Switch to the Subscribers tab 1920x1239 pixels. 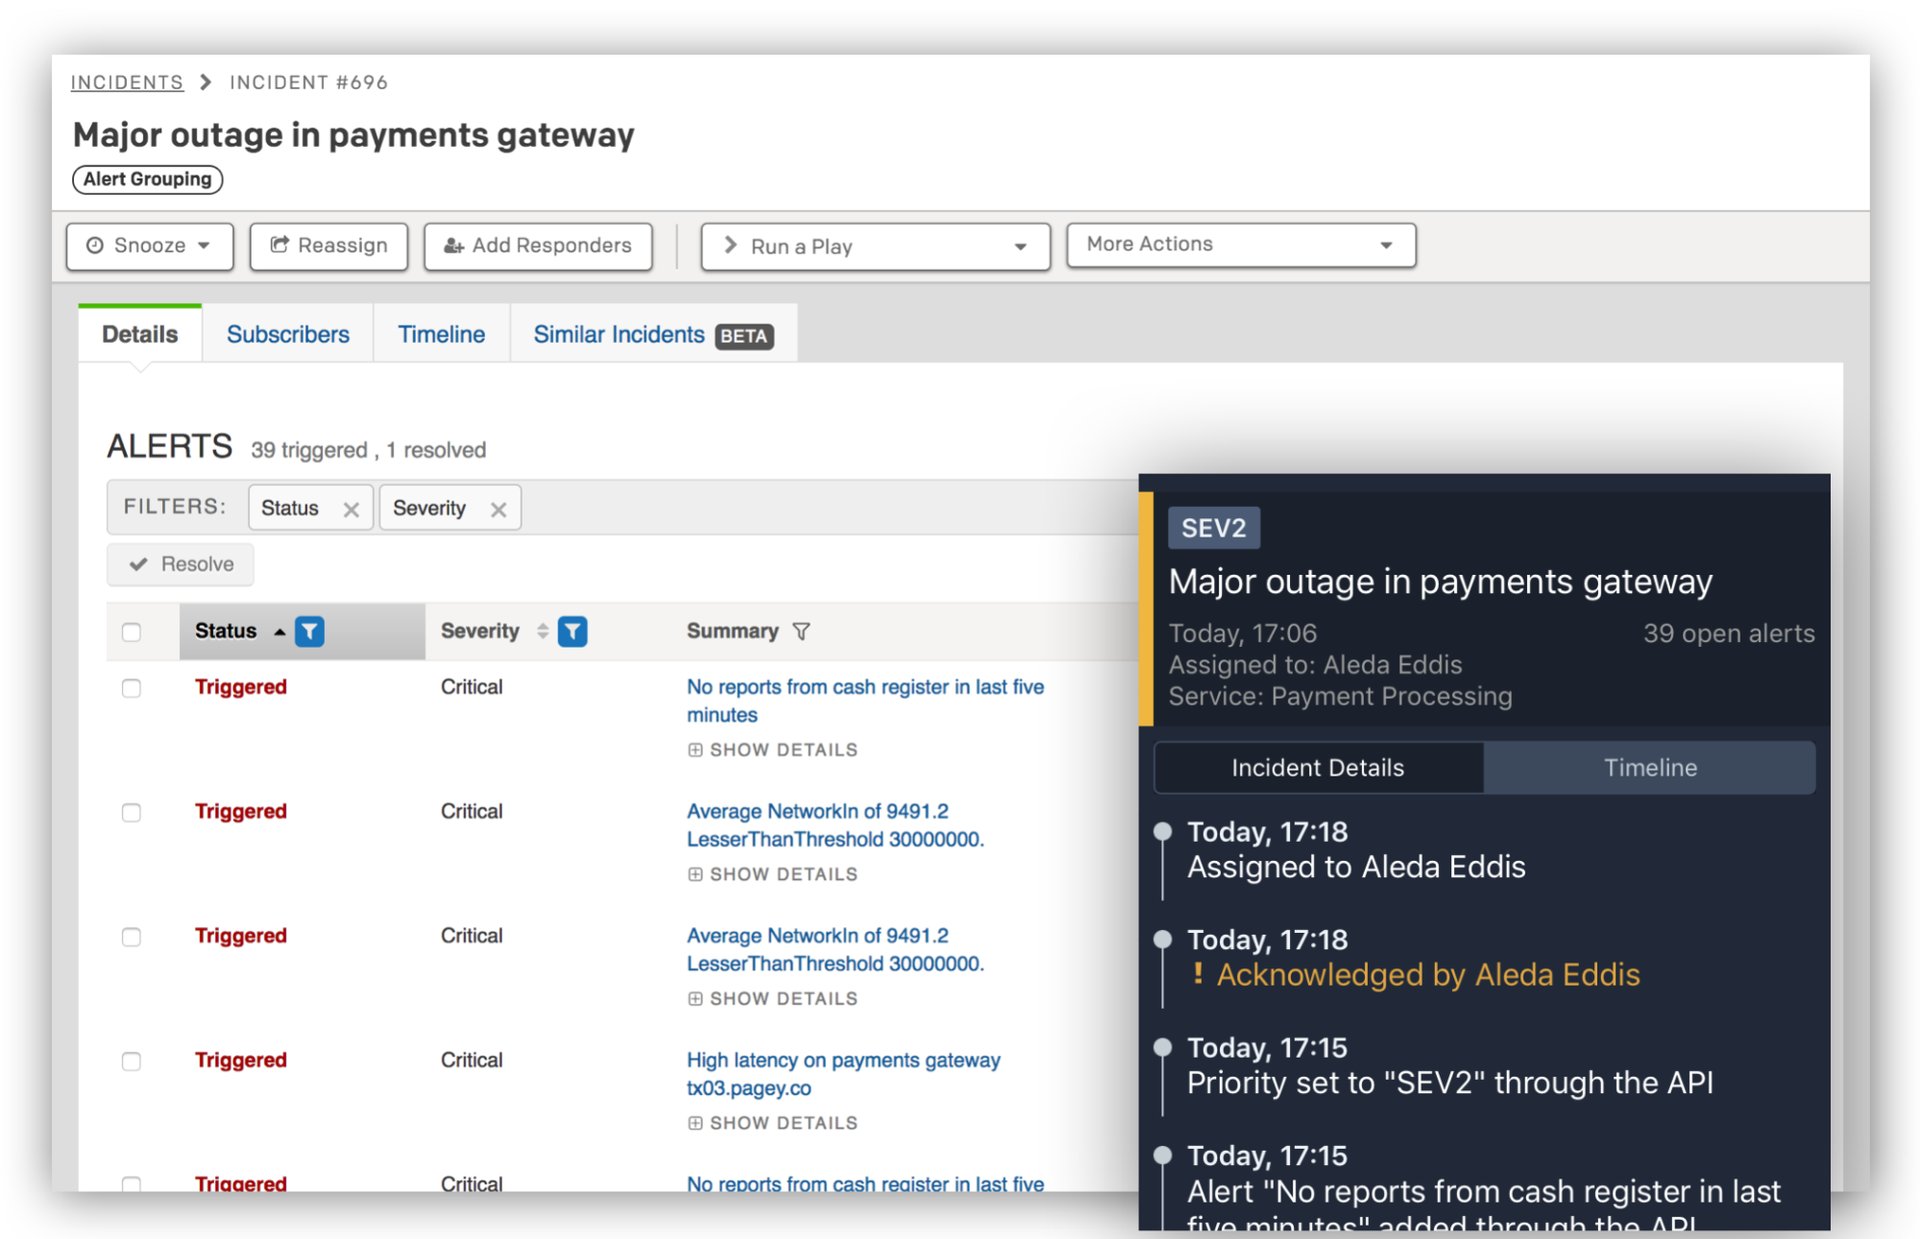pyautogui.click(x=288, y=334)
